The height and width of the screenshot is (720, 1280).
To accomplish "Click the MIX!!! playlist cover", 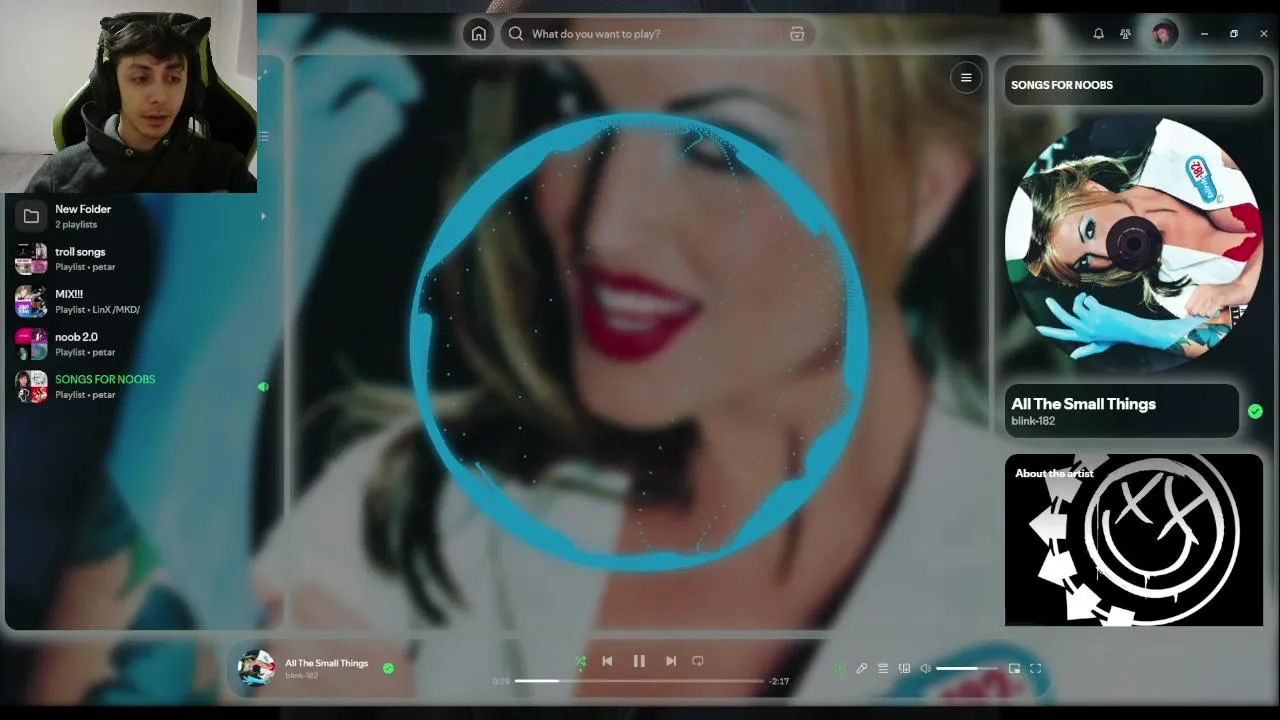I will point(31,301).
